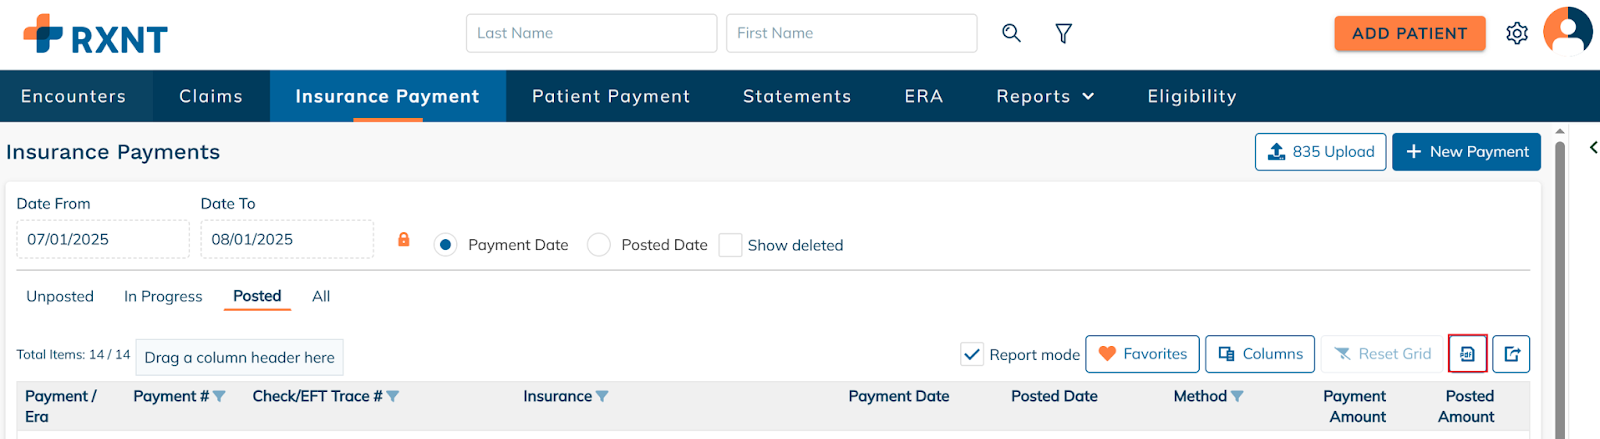Expand the Reports dropdown menu
The width and height of the screenshot is (1600, 439).
point(1045,96)
